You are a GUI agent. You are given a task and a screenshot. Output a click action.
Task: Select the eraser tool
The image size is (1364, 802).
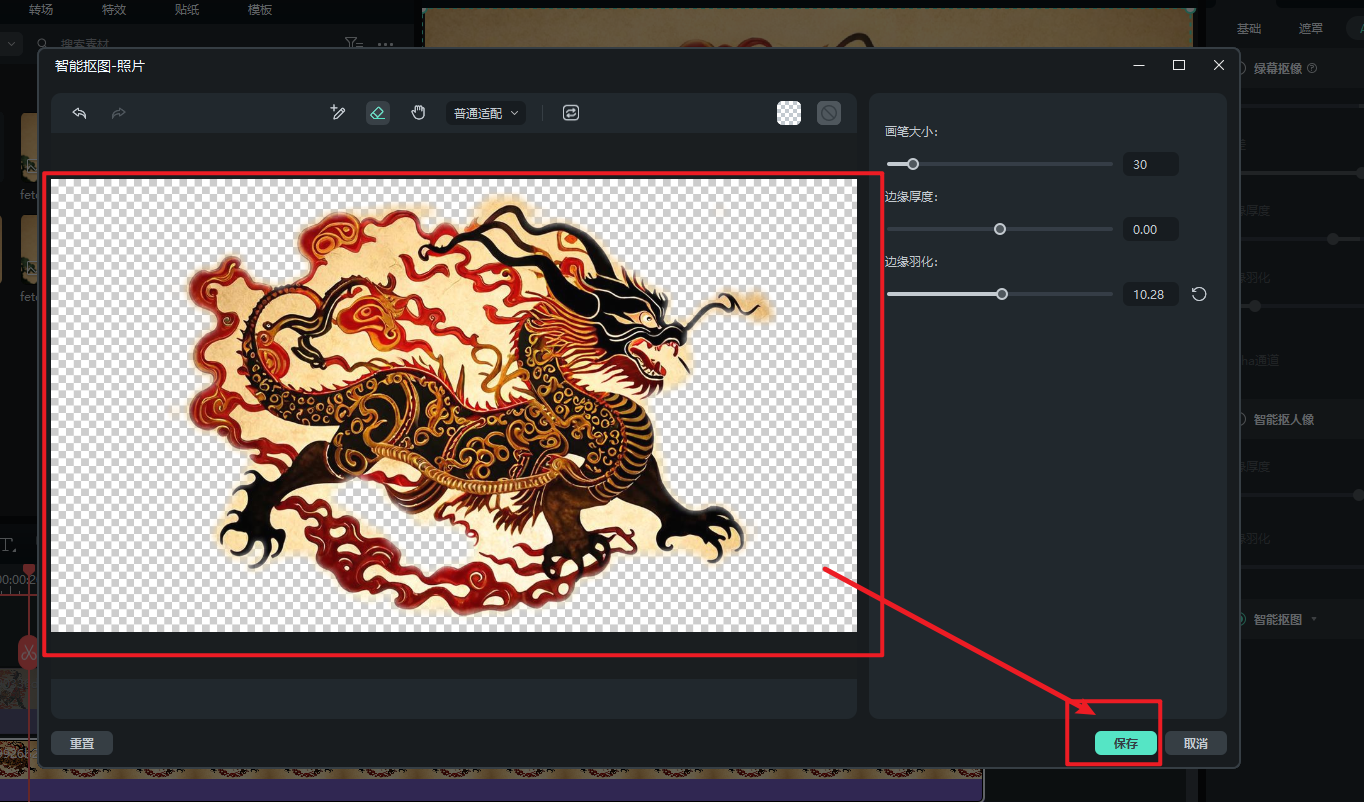[377, 113]
